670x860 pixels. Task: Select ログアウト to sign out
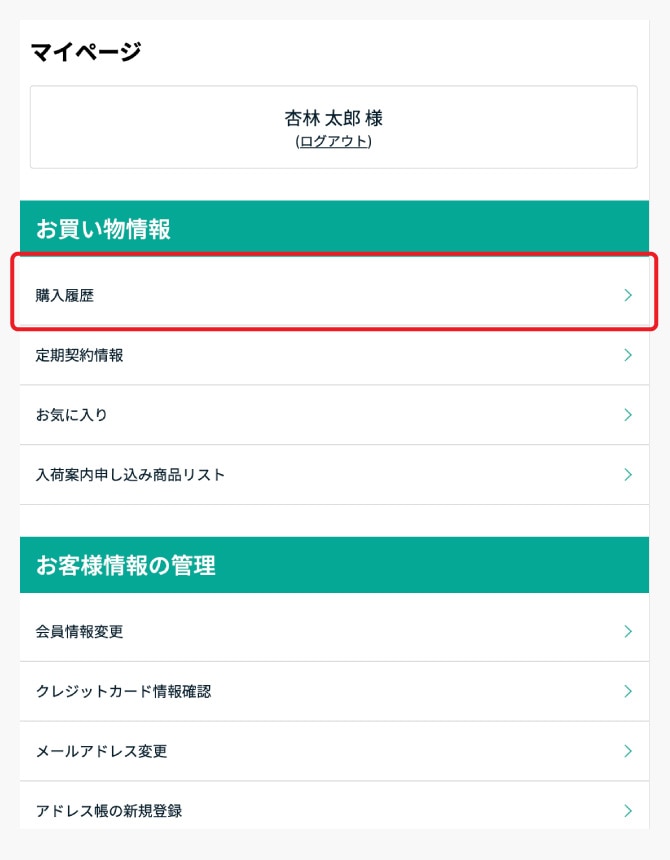(x=334, y=141)
